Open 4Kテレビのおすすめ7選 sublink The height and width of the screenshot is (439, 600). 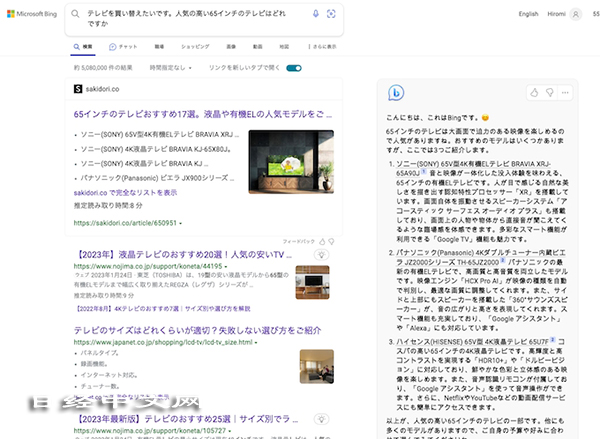[x=162, y=309]
